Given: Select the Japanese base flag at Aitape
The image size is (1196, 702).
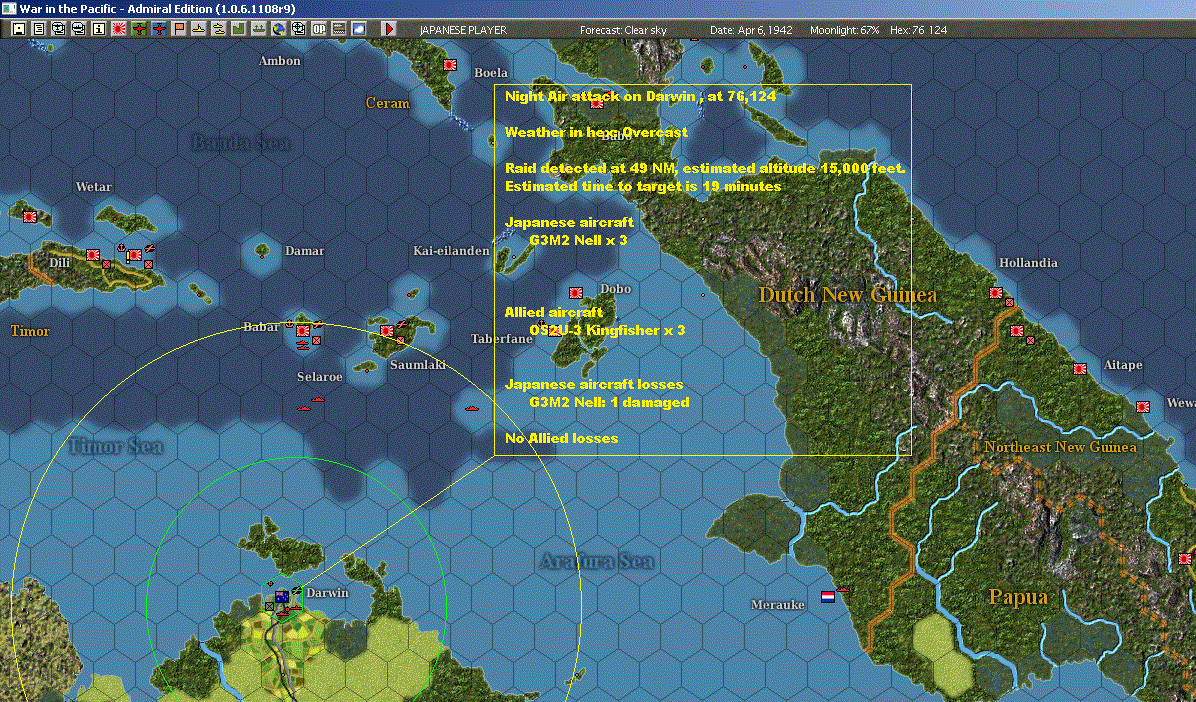Looking at the screenshot, I should click(1079, 369).
